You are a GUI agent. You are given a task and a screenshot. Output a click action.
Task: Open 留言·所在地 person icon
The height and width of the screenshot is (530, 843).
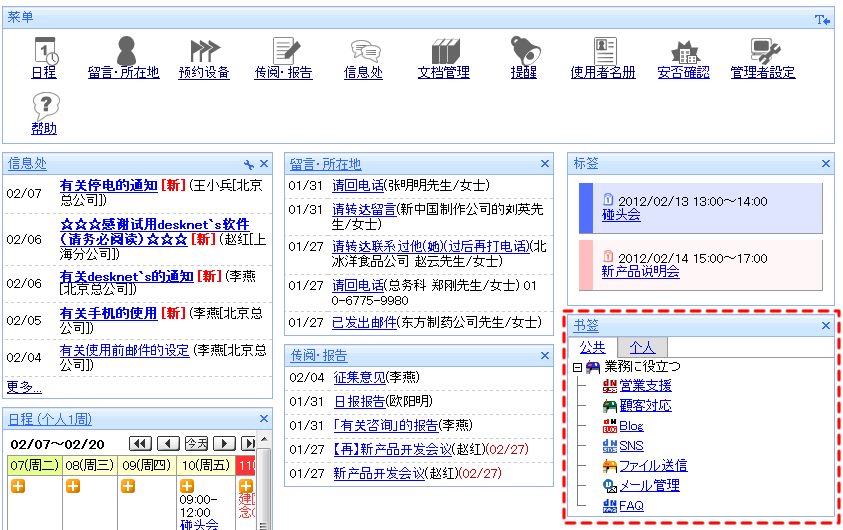pos(124,51)
